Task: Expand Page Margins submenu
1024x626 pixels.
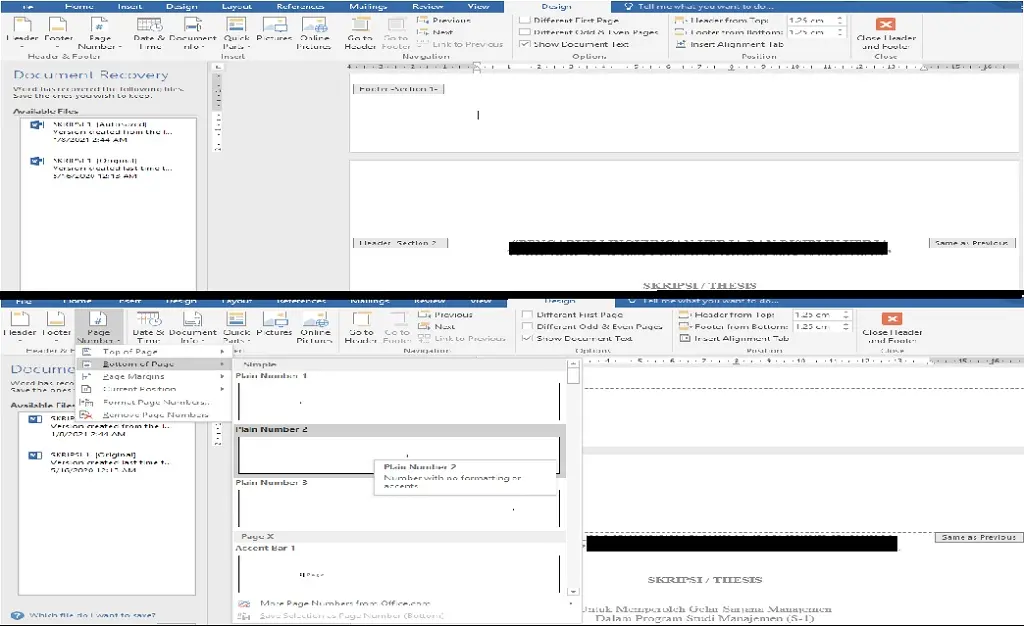Action: coord(153,377)
